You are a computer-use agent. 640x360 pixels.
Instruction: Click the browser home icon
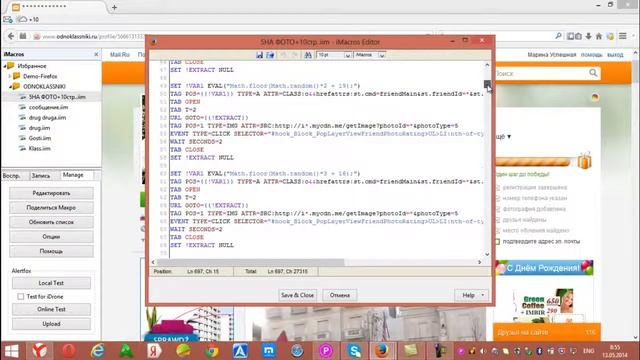(x=599, y=36)
